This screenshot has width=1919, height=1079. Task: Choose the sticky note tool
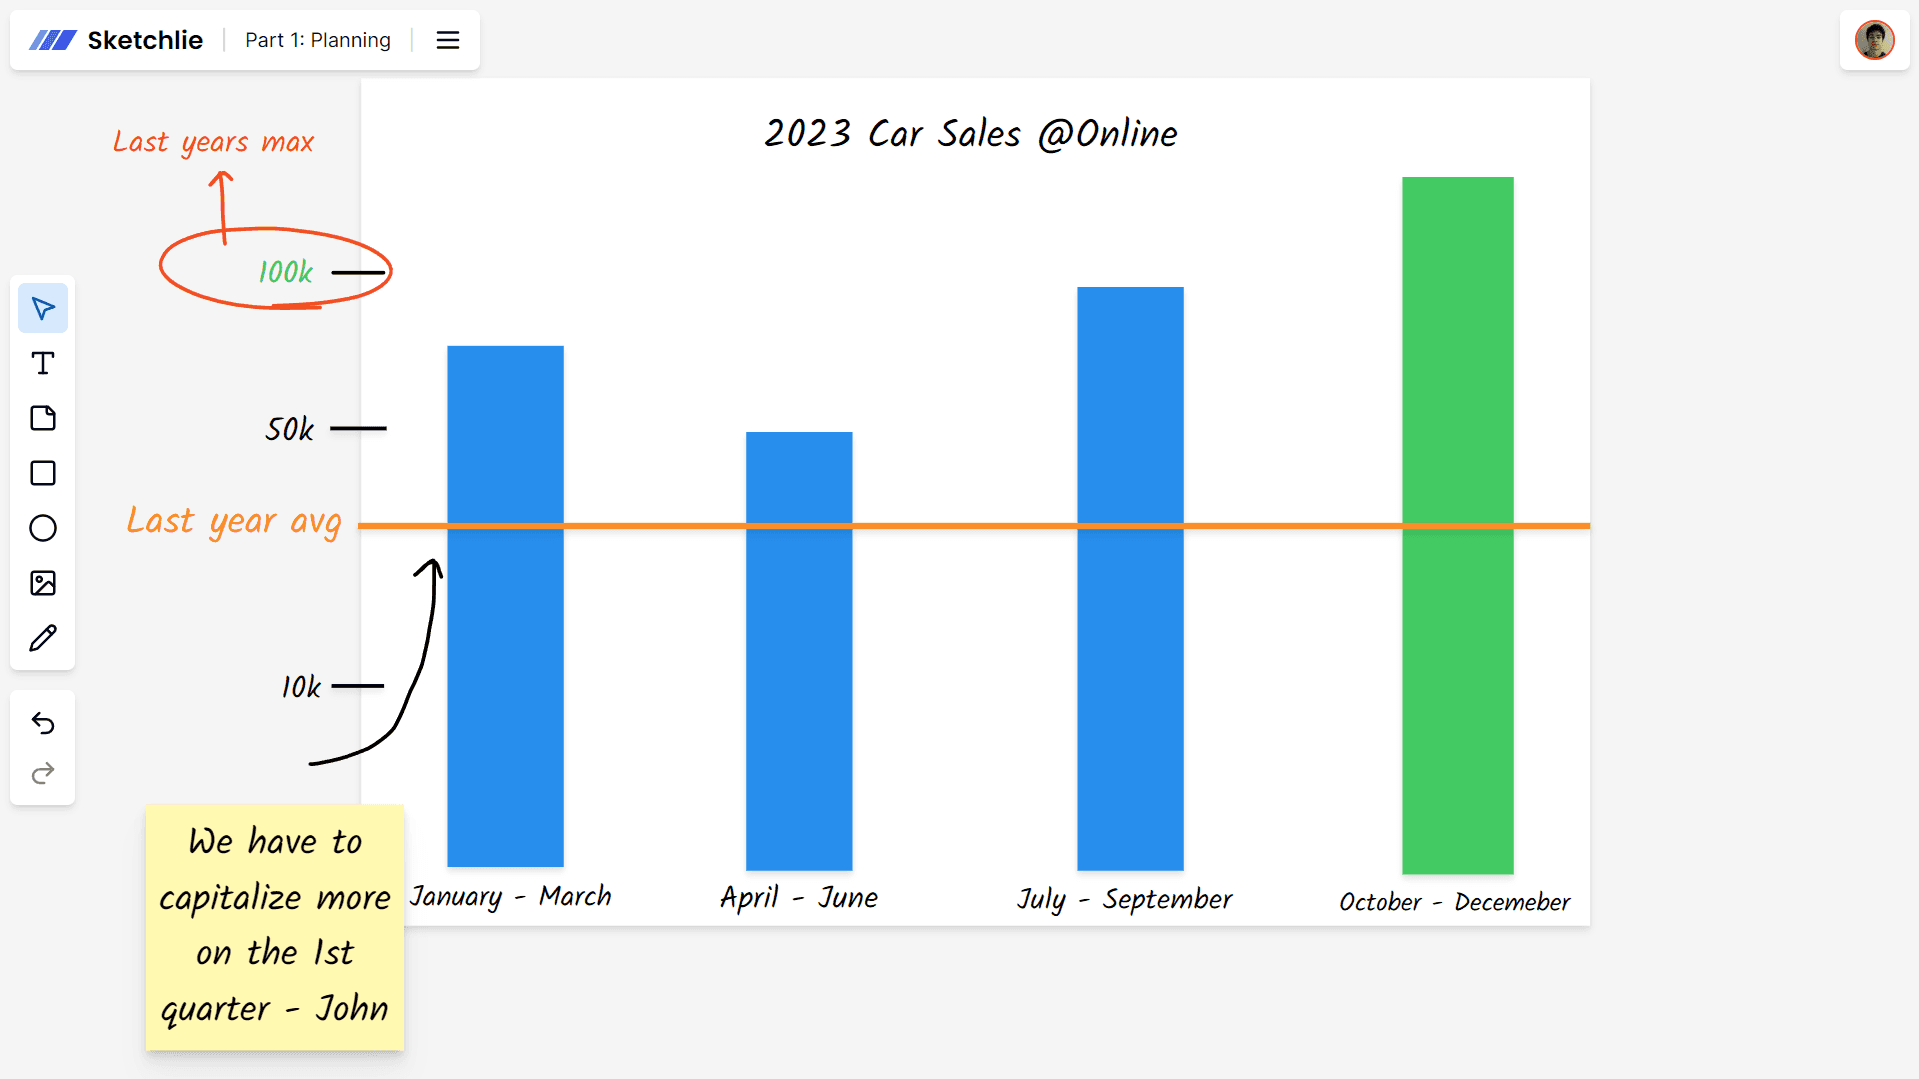pyautogui.click(x=43, y=418)
